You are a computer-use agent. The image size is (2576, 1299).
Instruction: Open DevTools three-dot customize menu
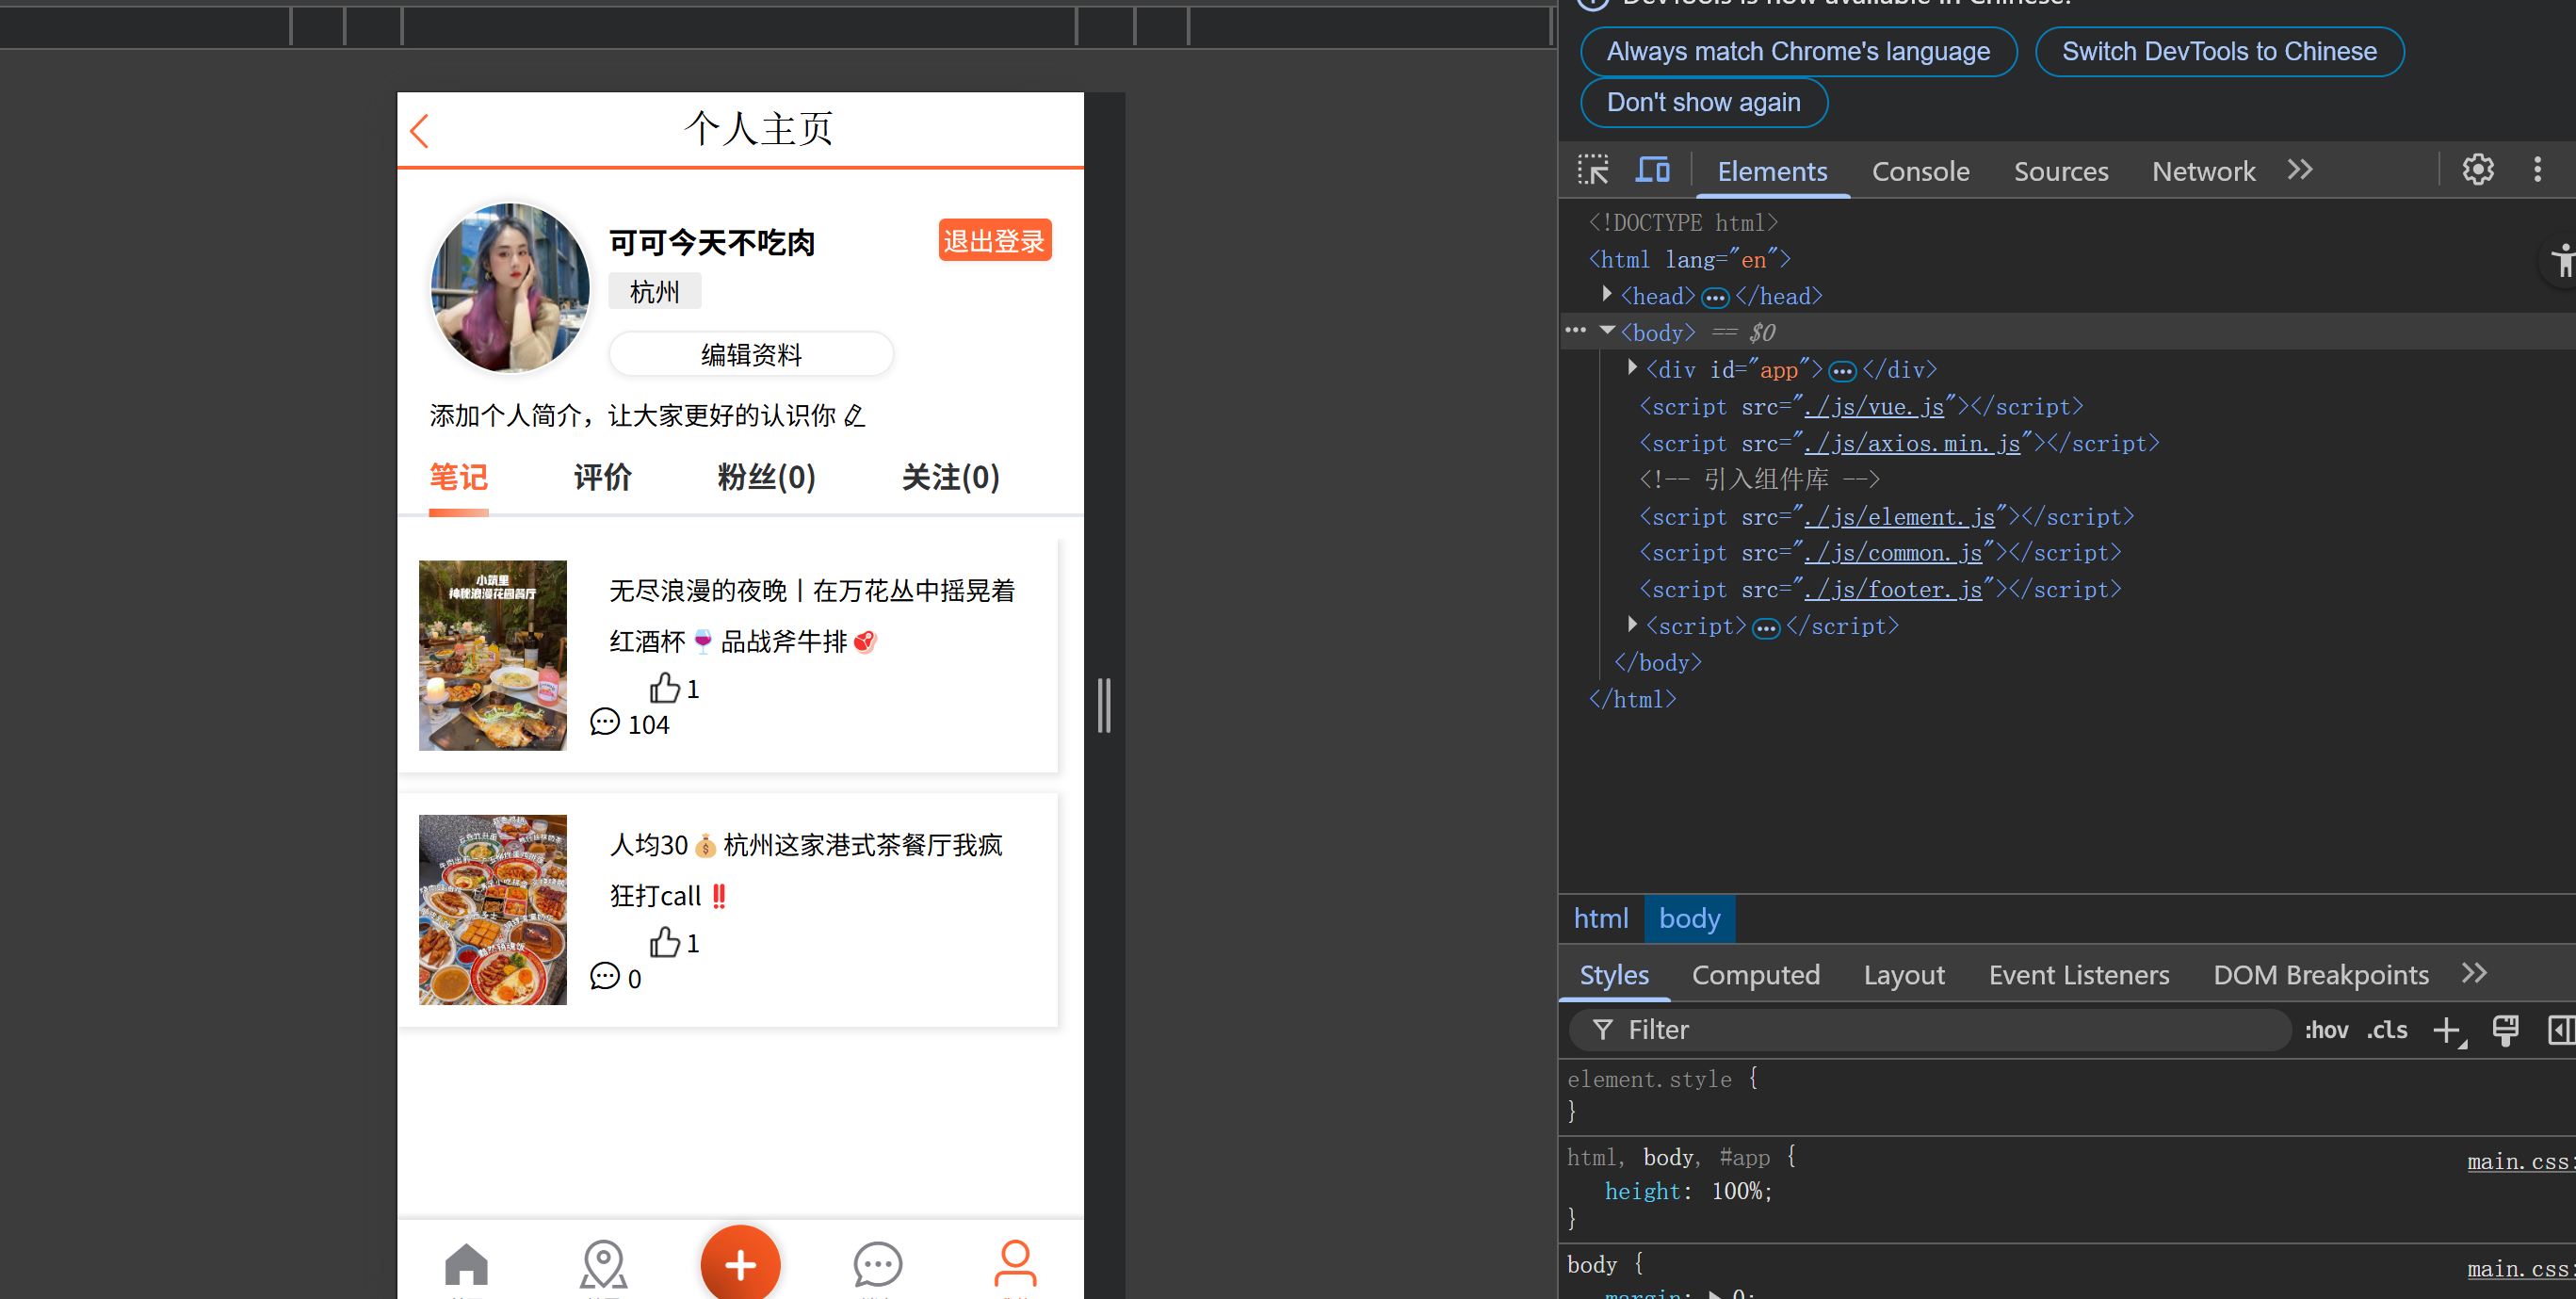(x=2537, y=170)
